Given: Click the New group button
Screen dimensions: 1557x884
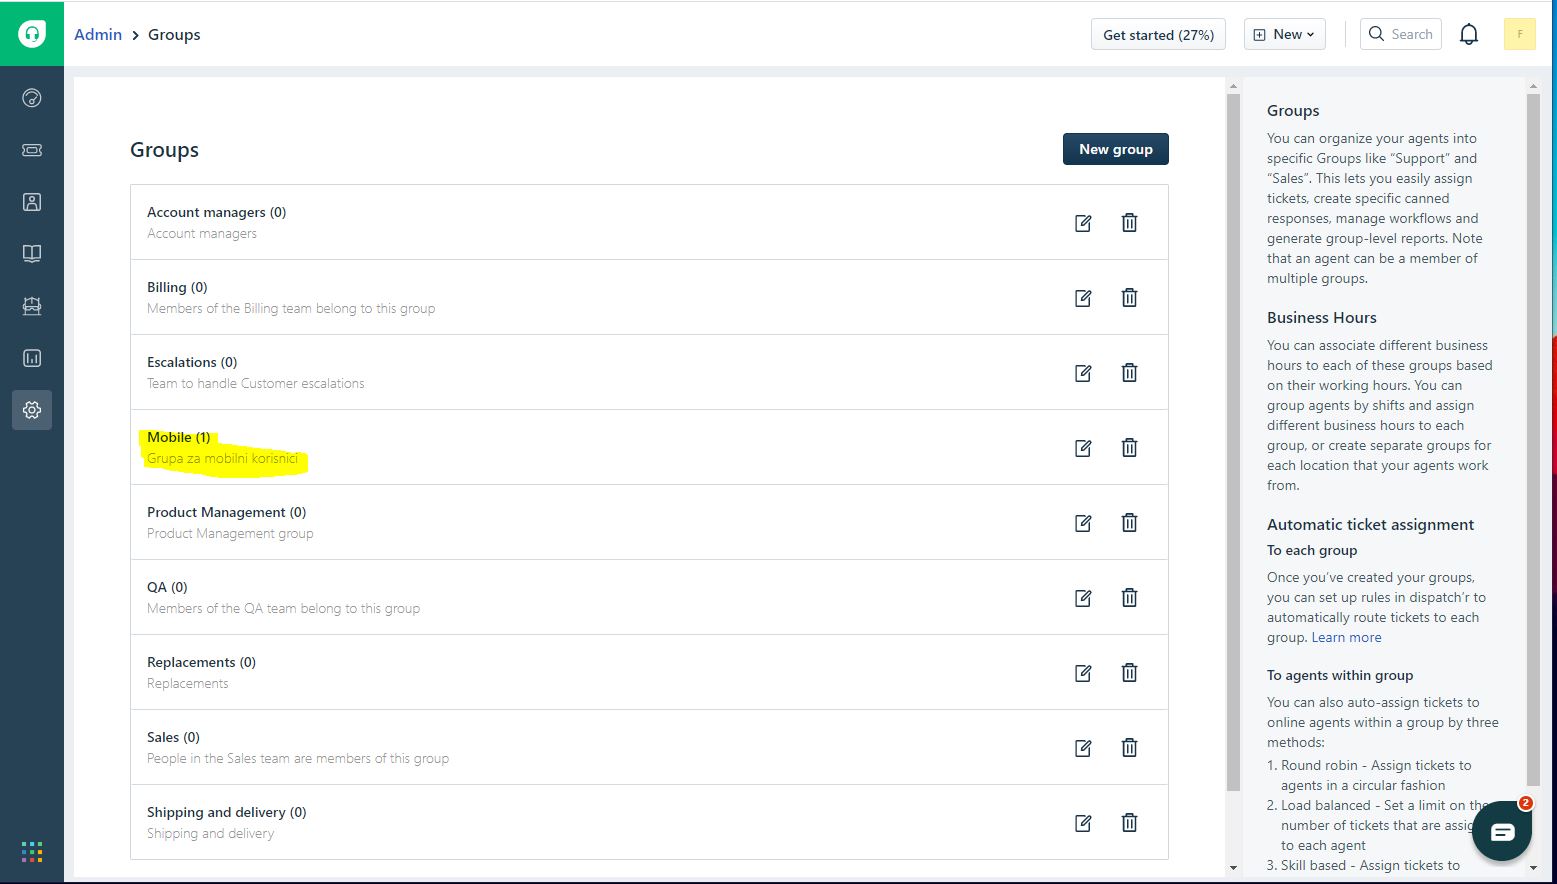Looking at the screenshot, I should tap(1115, 149).
